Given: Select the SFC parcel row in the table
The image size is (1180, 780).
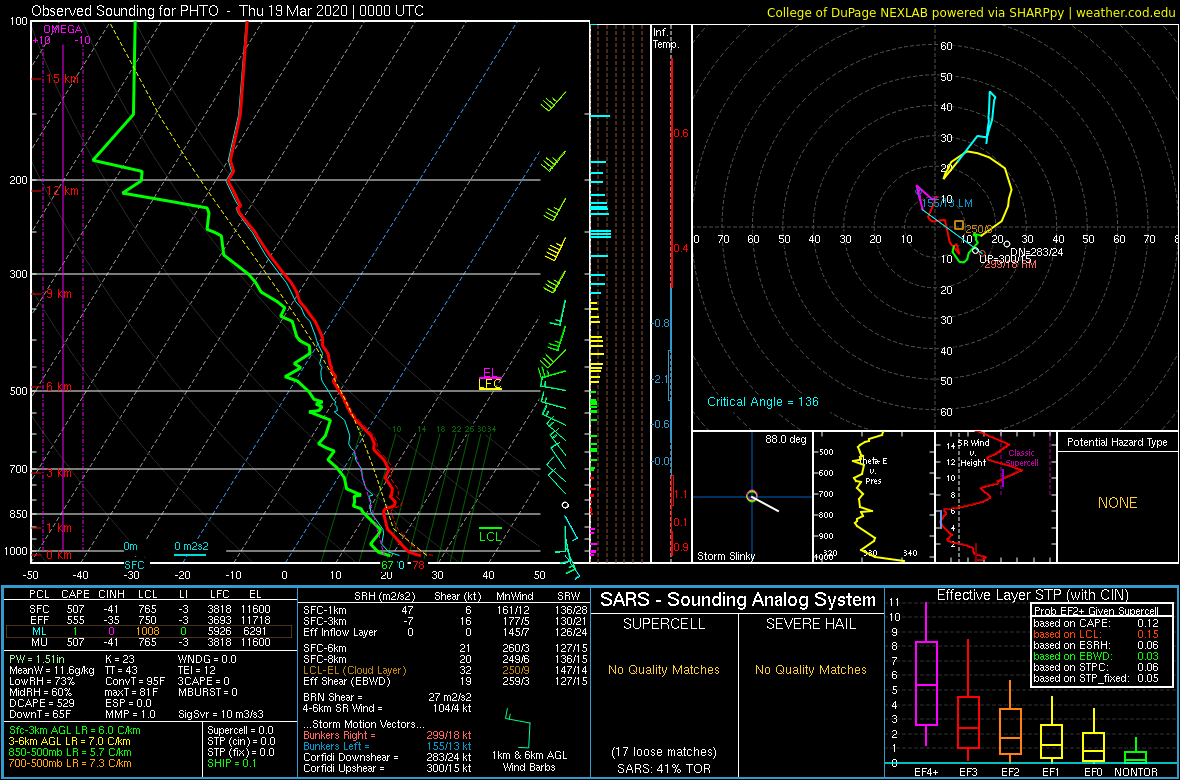Looking at the screenshot, I should coord(148,608).
